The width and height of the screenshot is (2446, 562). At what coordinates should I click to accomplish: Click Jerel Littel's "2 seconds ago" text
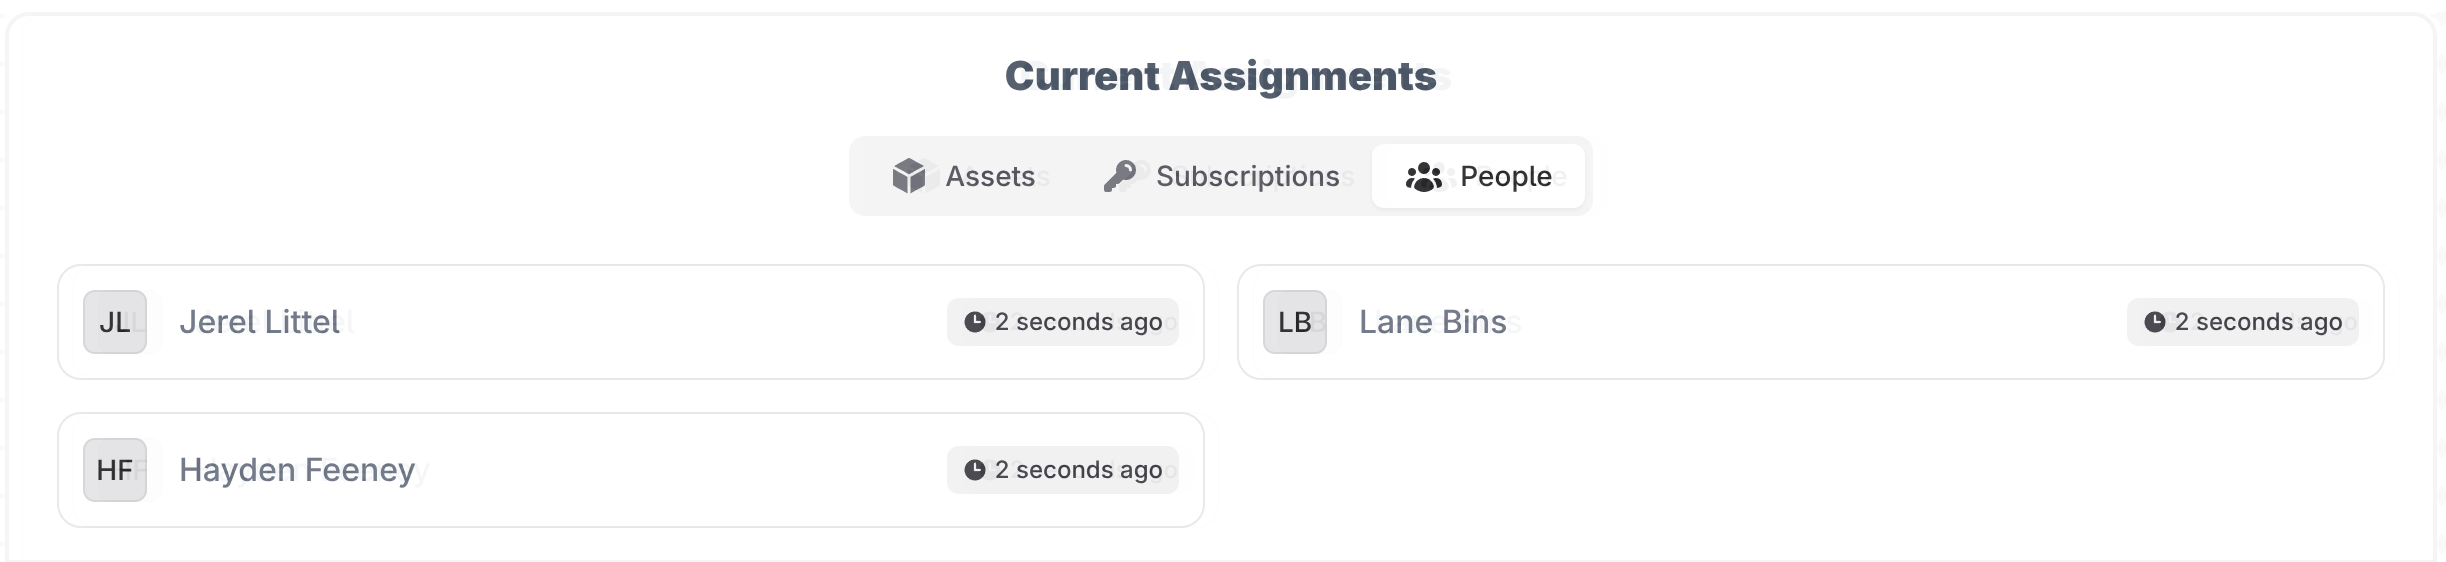click(x=1078, y=322)
